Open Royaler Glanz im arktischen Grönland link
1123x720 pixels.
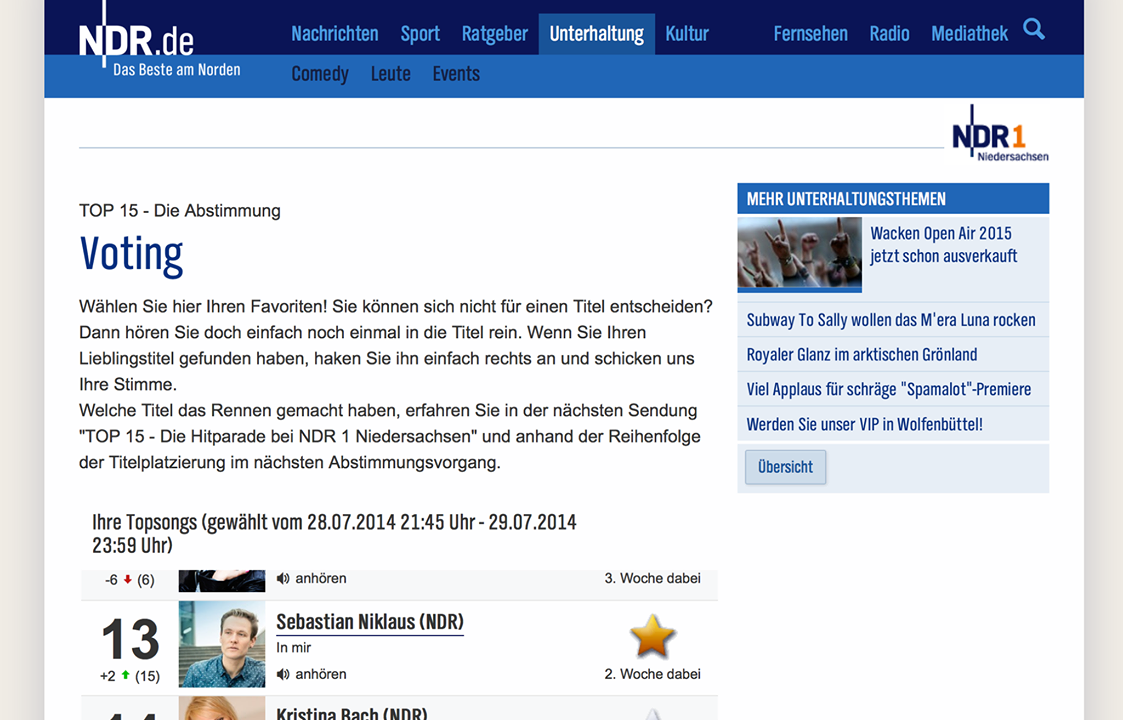coord(862,355)
